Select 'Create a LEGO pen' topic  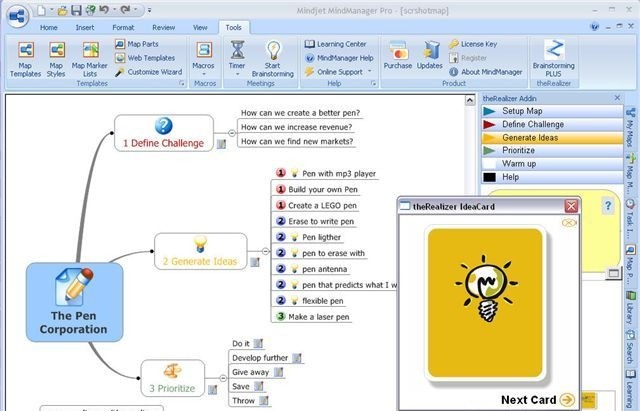click(x=316, y=205)
